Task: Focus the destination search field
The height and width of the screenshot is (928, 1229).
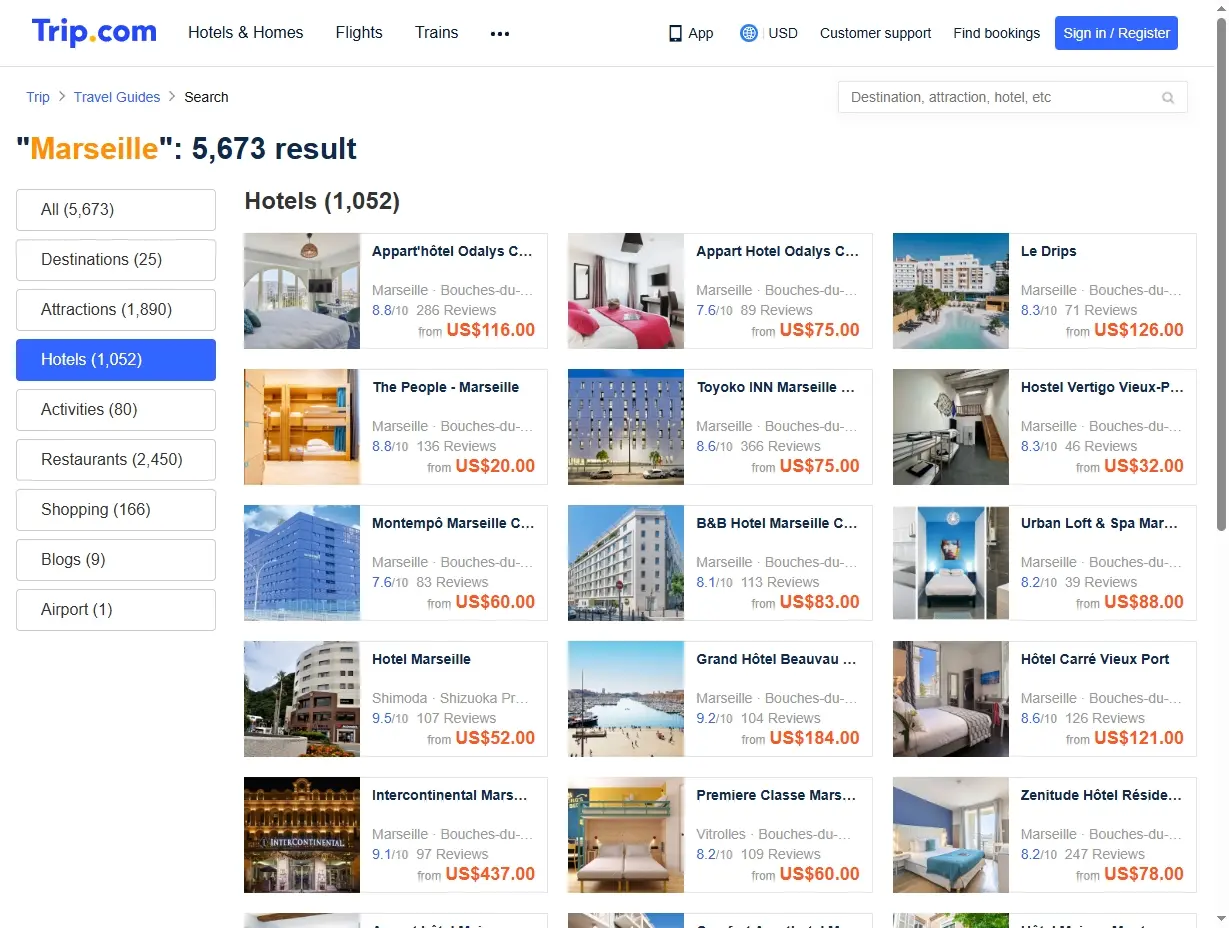Action: click(x=1012, y=97)
